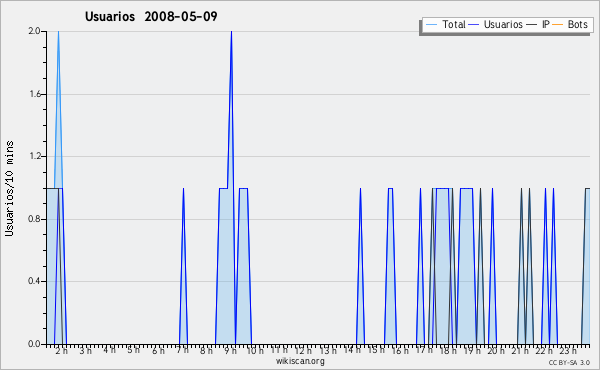Click the '3 h' x-axis label

85,350
